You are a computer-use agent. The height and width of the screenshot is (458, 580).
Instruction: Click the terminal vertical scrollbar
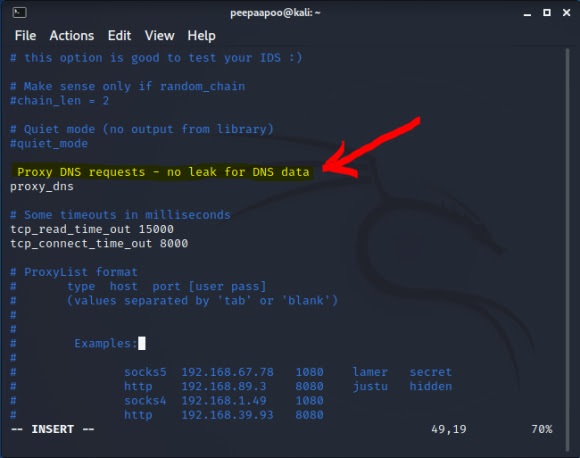tap(567, 250)
